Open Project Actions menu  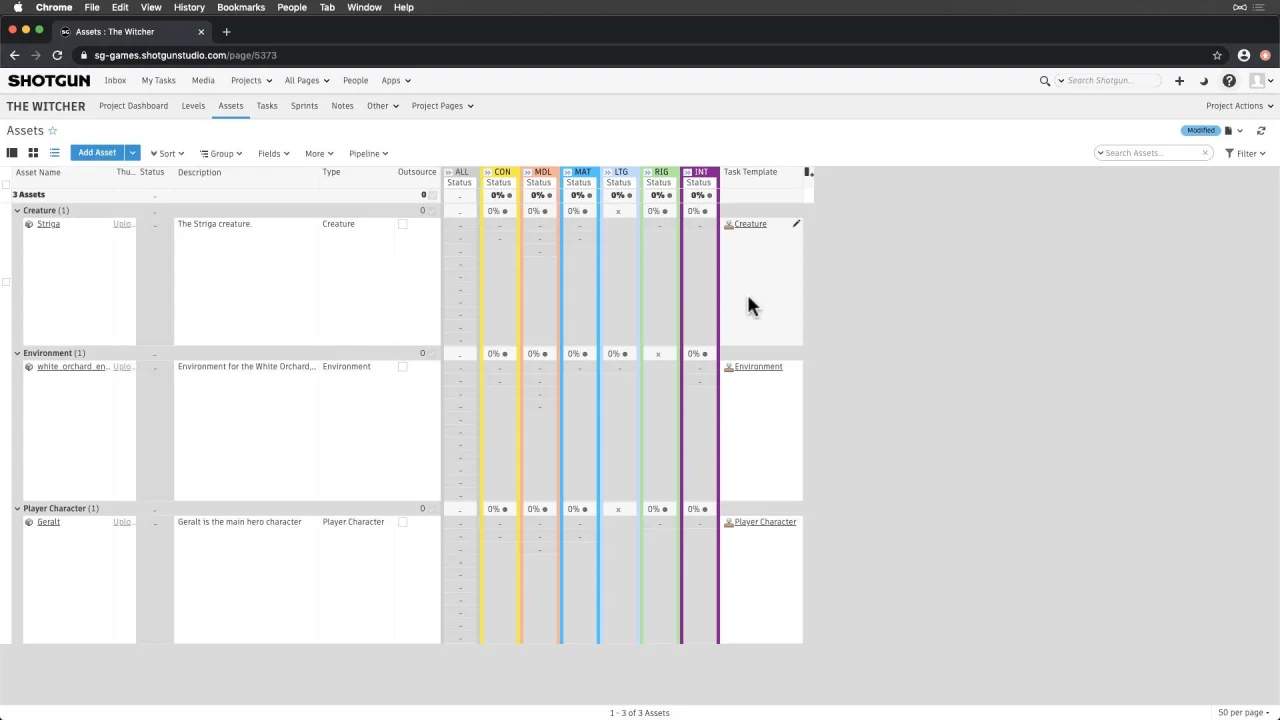pyautogui.click(x=1240, y=106)
